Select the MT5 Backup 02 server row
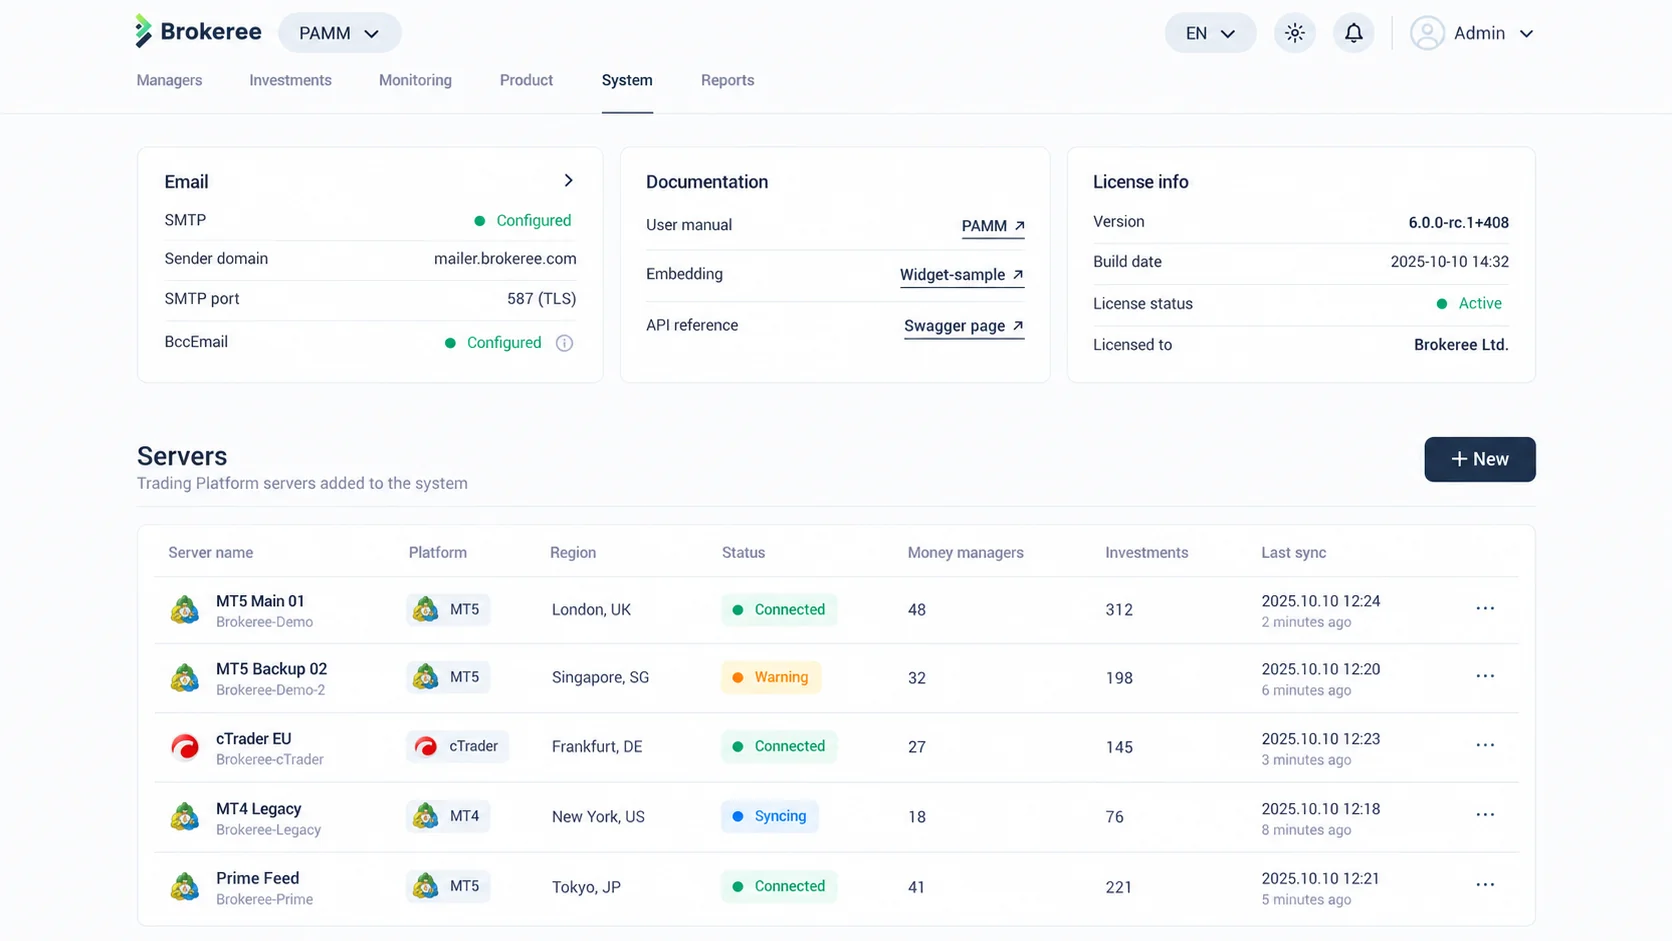 click(x=836, y=678)
